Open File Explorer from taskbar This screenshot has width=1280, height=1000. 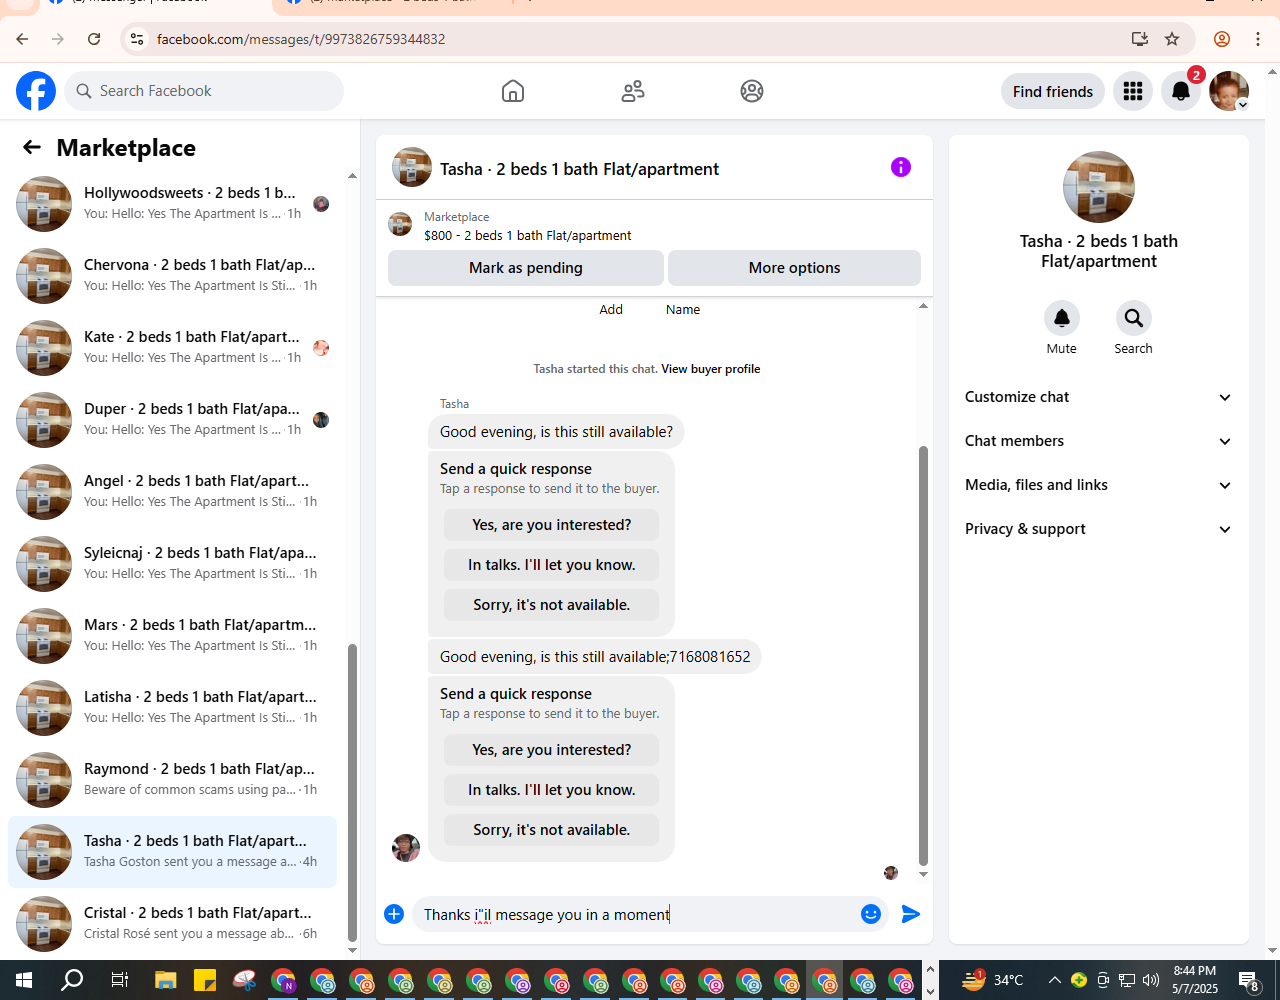(x=166, y=980)
